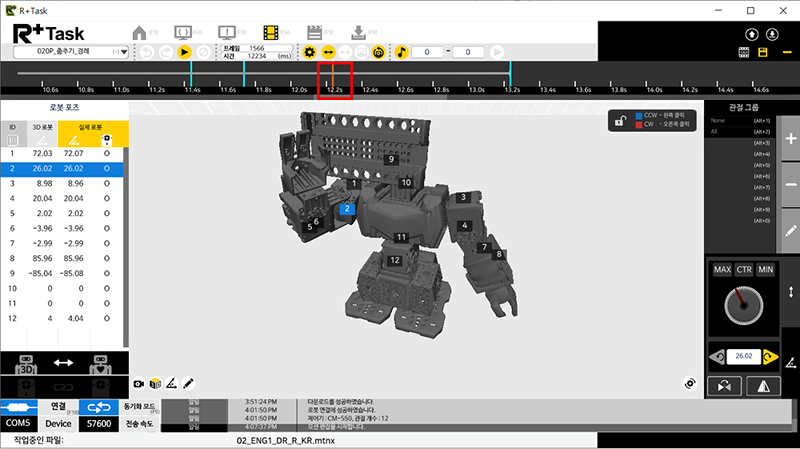
Task: Open the 57600 baud rate selector
Action: [99, 425]
